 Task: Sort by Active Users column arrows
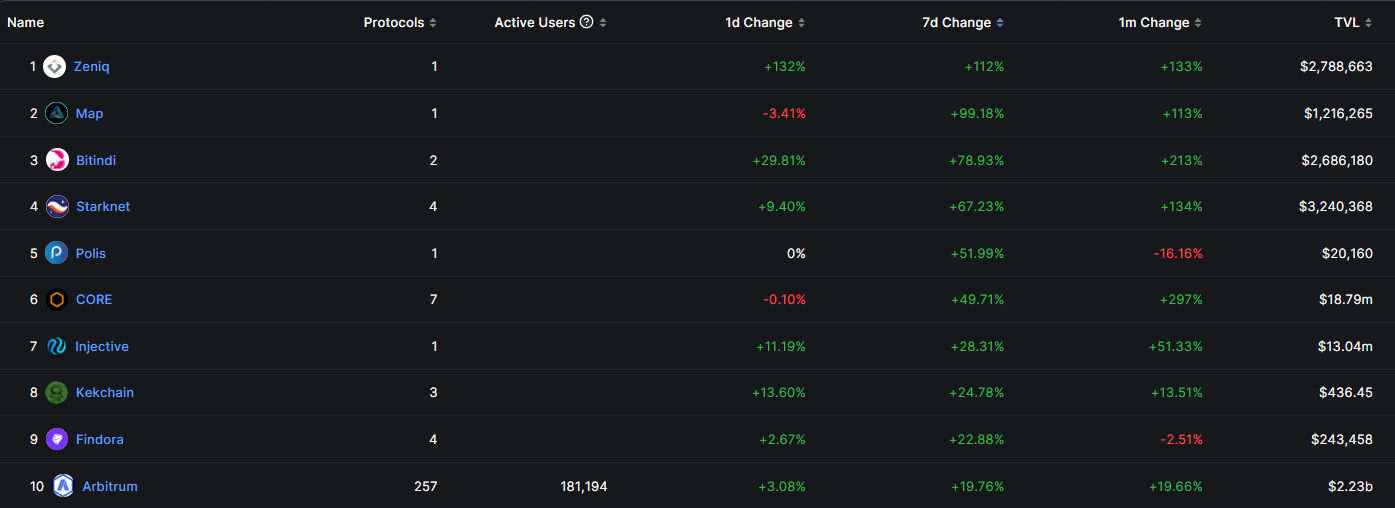coord(603,23)
